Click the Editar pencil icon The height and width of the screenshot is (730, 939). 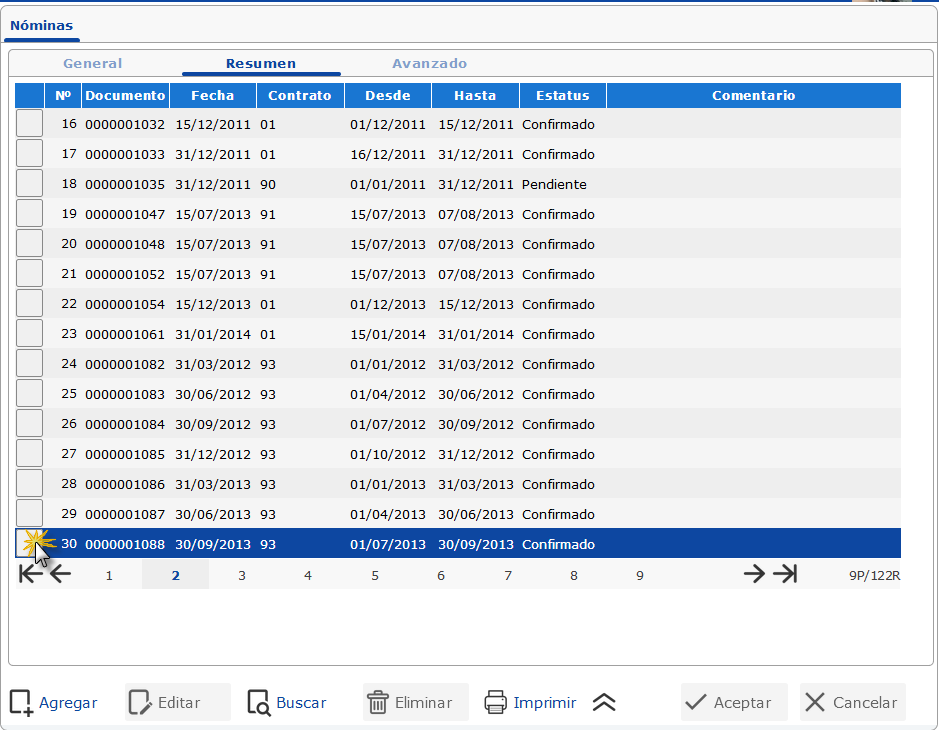pos(140,703)
